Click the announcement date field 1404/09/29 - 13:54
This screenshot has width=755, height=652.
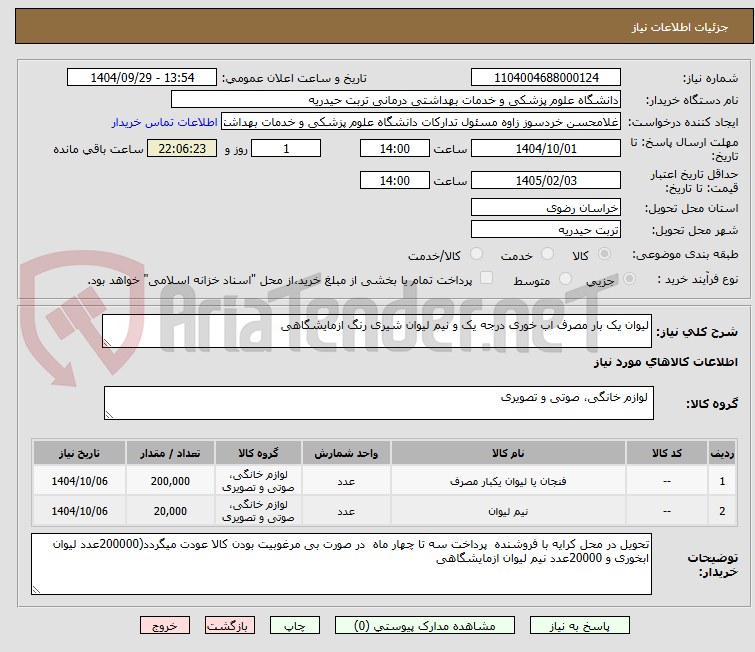[142, 78]
